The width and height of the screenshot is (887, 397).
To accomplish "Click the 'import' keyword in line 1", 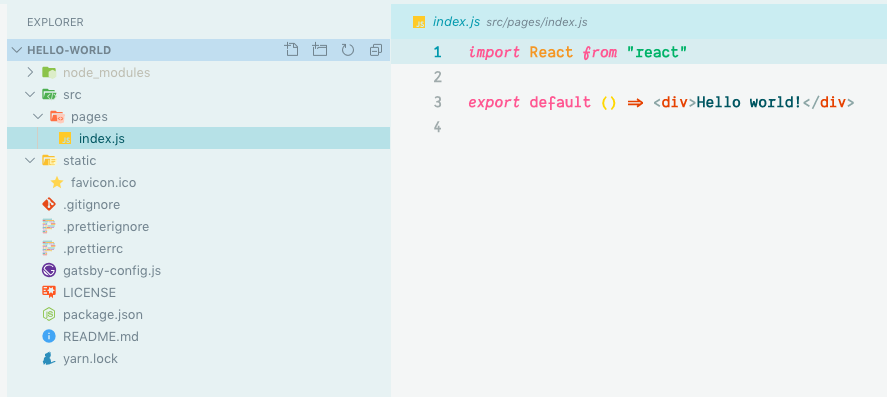I will tap(494, 53).
